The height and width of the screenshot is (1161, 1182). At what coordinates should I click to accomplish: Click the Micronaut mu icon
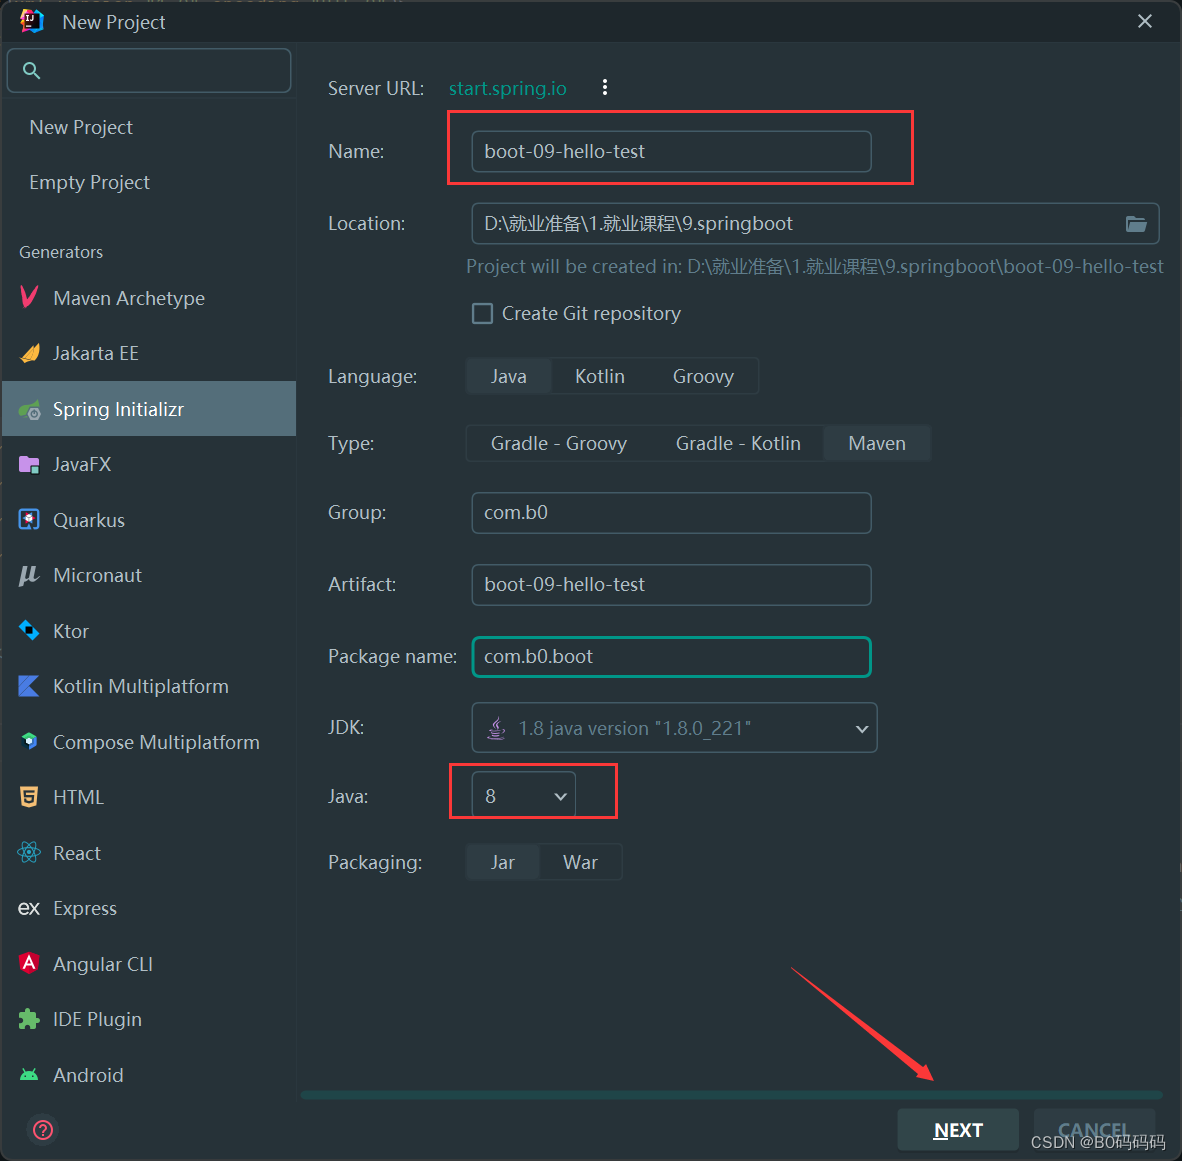29,575
